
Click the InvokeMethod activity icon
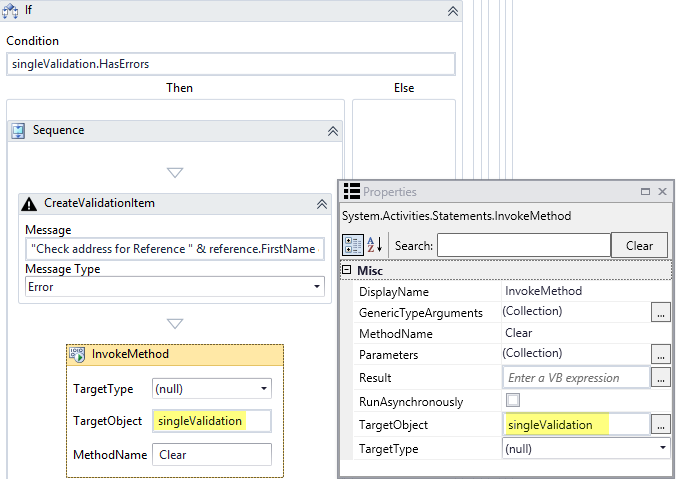[77, 354]
